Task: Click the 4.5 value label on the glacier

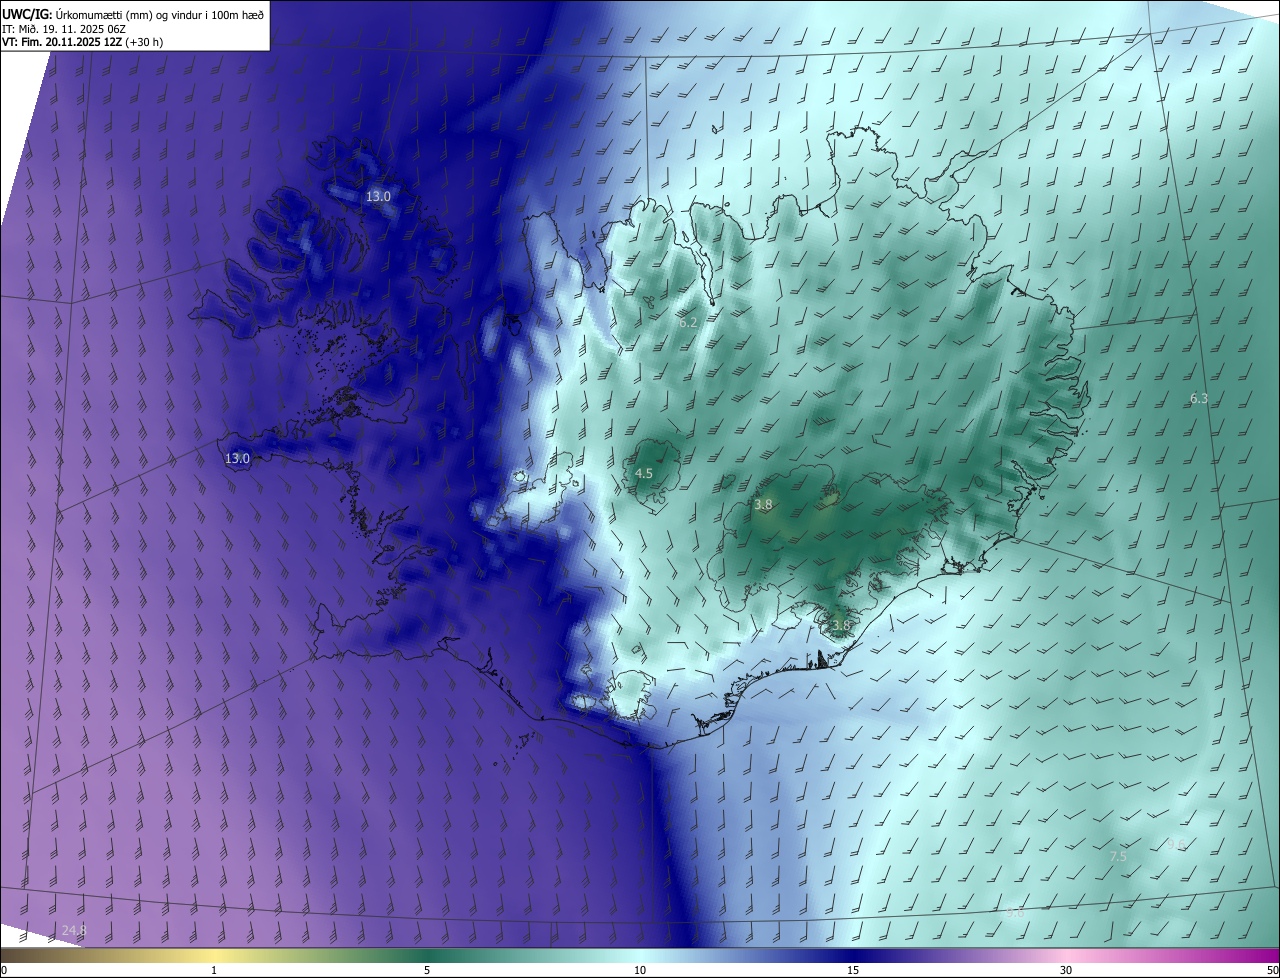Action: [x=644, y=474]
